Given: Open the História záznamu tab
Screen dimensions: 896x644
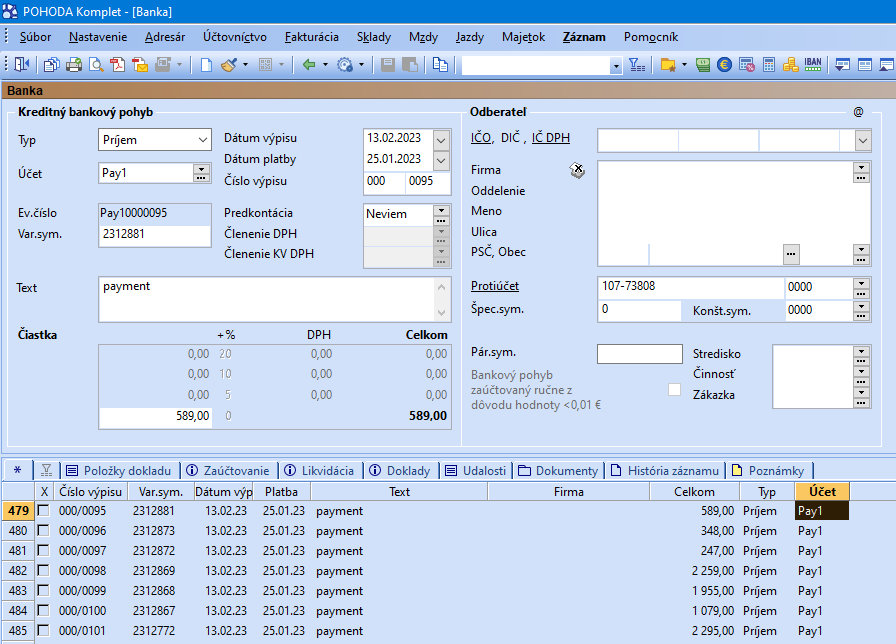Looking at the screenshot, I should (665, 471).
